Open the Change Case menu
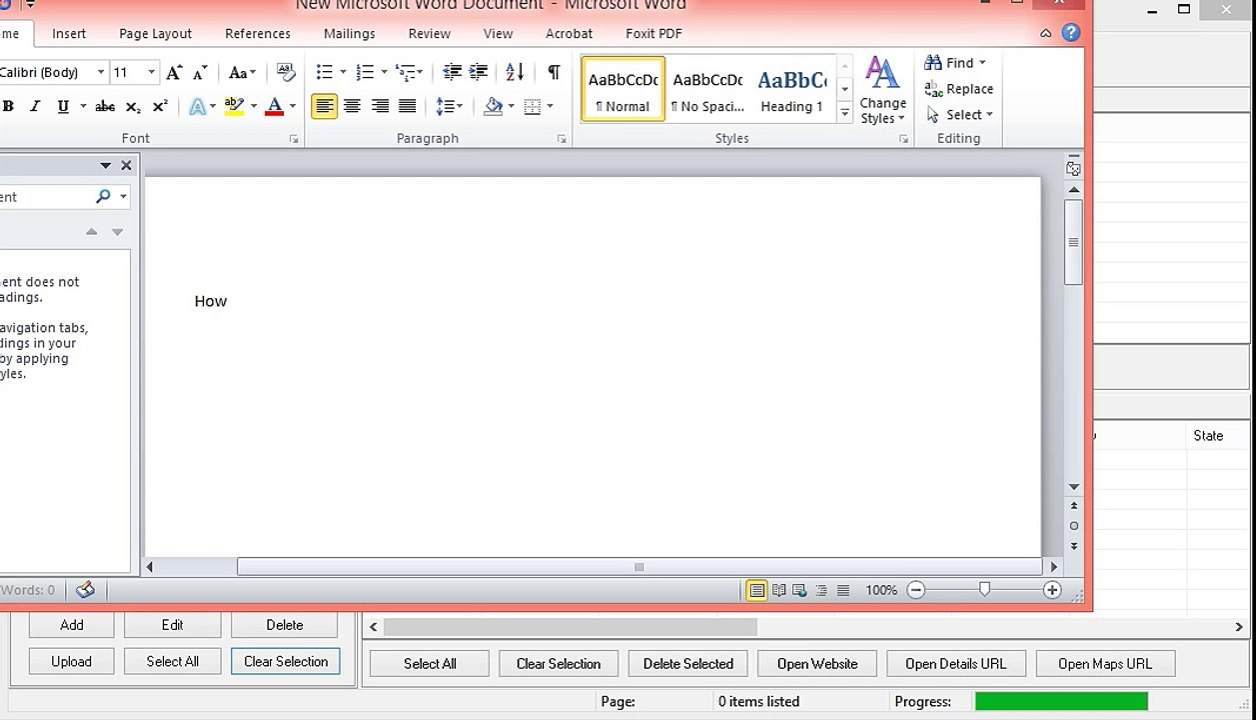Image resolution: width=1256 pixels, height=720 pixels. (x=242, y=72)
